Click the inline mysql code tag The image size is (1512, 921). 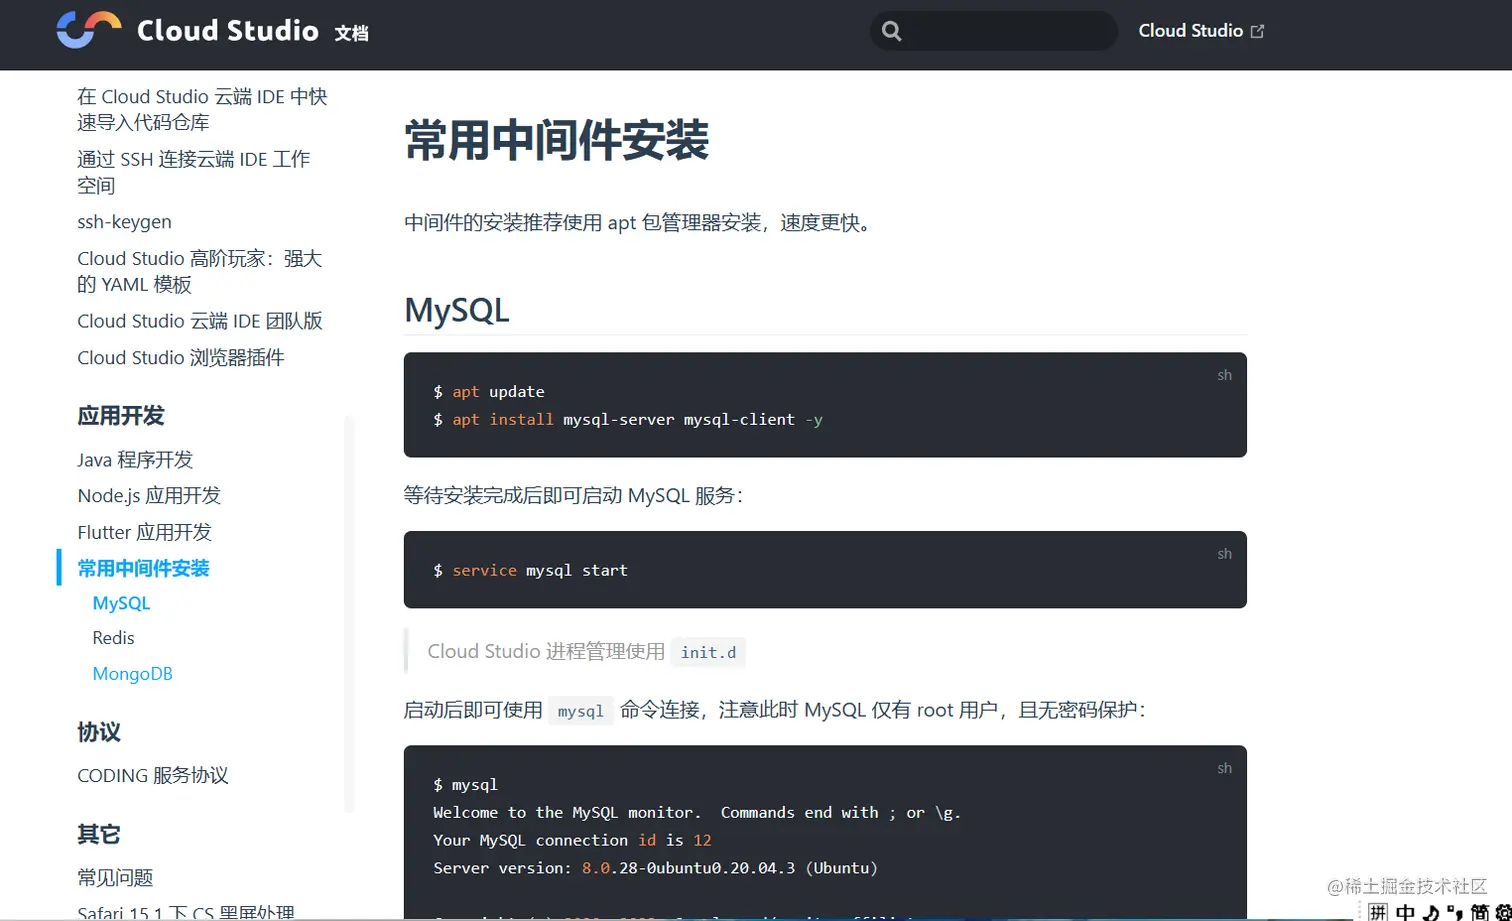point(580,711)
